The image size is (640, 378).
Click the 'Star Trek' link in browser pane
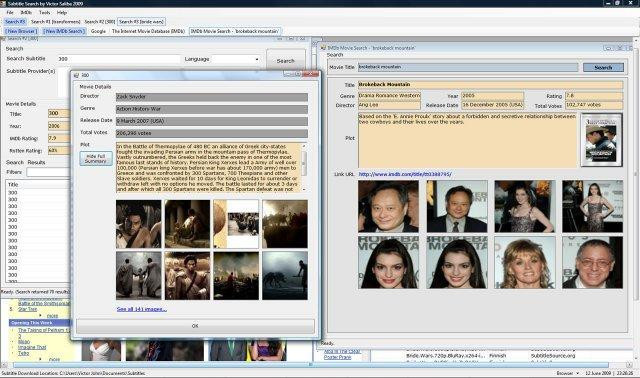[x=27, y=309]
